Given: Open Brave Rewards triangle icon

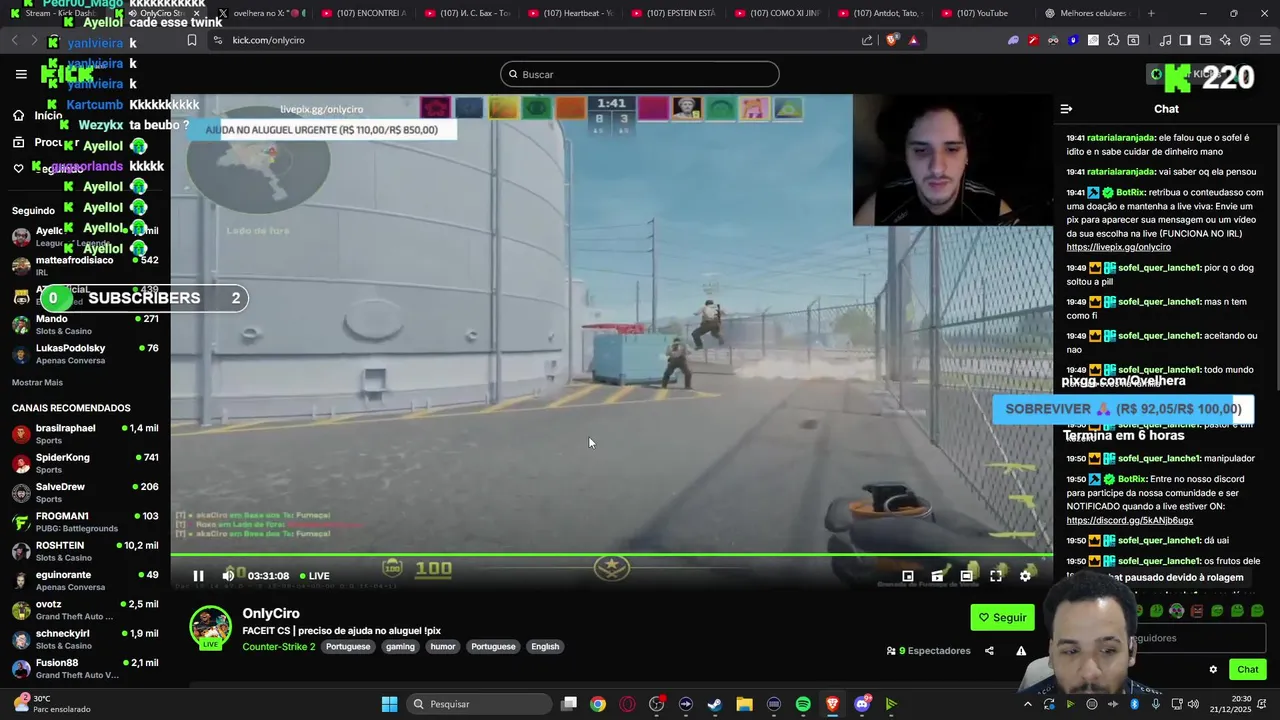Looking at the screenshot, I should (x=913, y=40).
